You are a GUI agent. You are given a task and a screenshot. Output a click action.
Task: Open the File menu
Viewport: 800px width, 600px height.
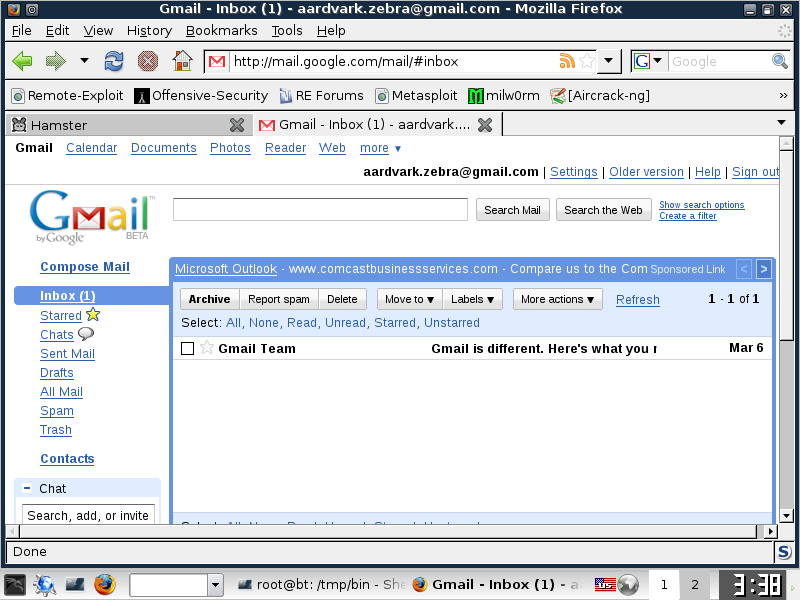(21, 31)
